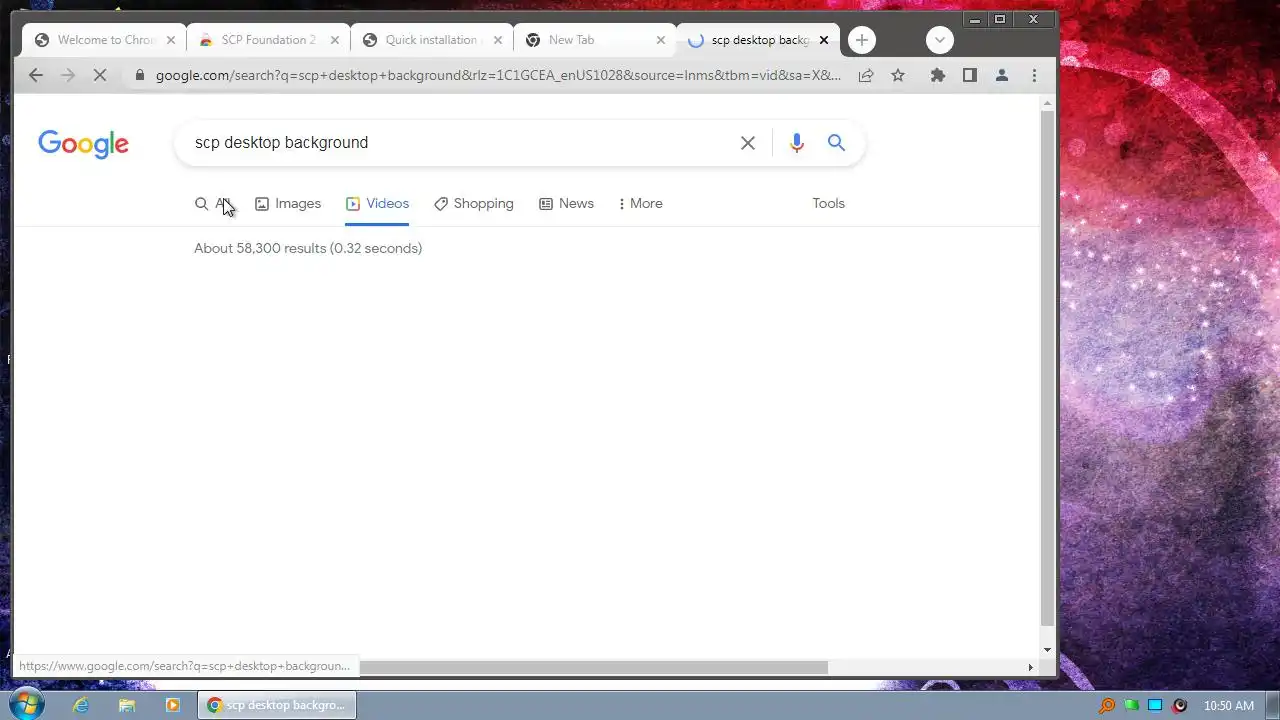Bookmark this page with the star
This screenshot has height=720, width=1280.
point(898,75)
